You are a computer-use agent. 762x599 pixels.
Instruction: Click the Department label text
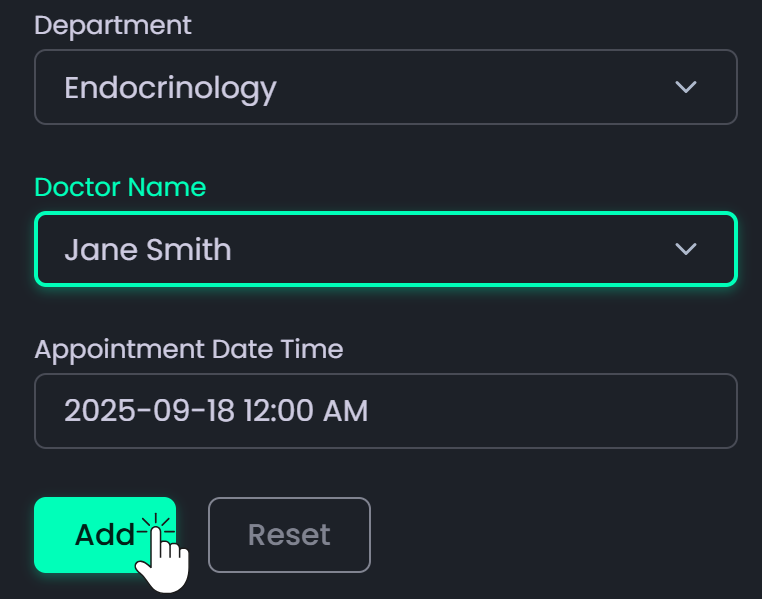point(112,25)
